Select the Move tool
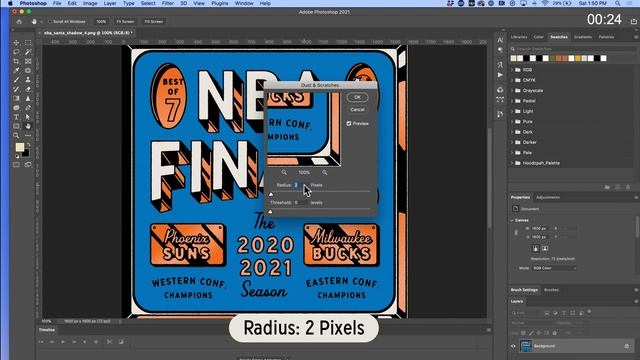 click(16, 42)
